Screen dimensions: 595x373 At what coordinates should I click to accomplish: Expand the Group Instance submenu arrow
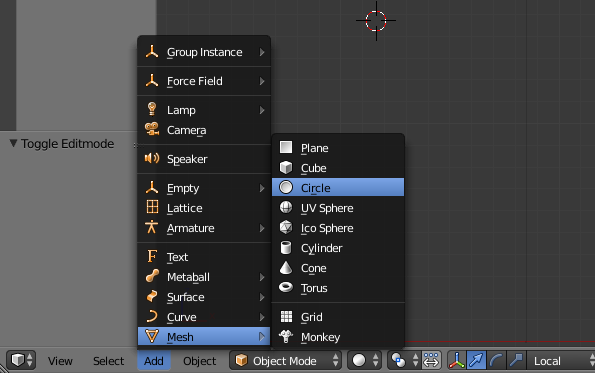pos(262,52)
